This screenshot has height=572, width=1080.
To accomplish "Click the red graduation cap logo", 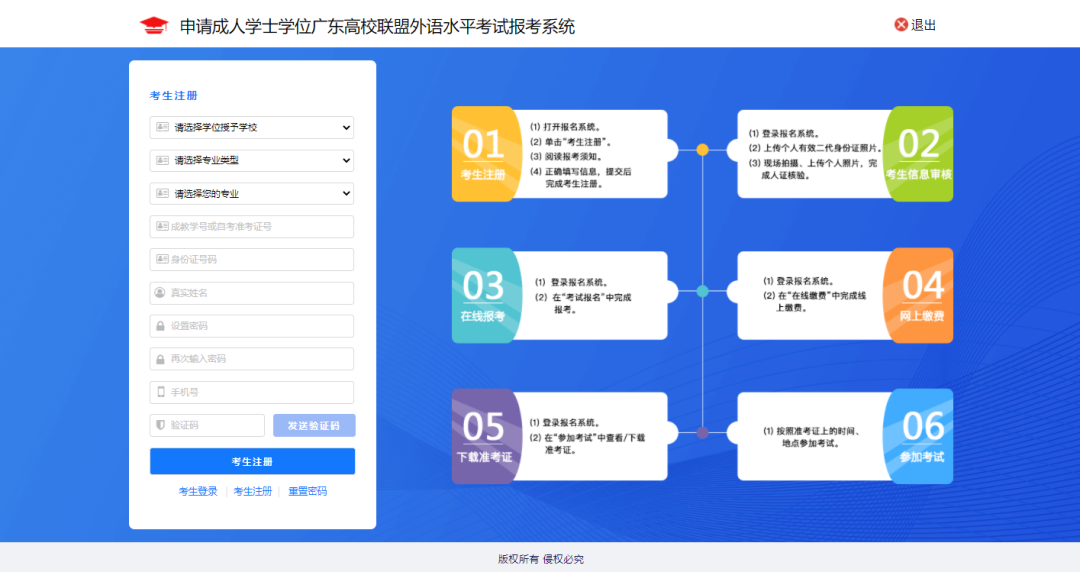I will [154, 26].
